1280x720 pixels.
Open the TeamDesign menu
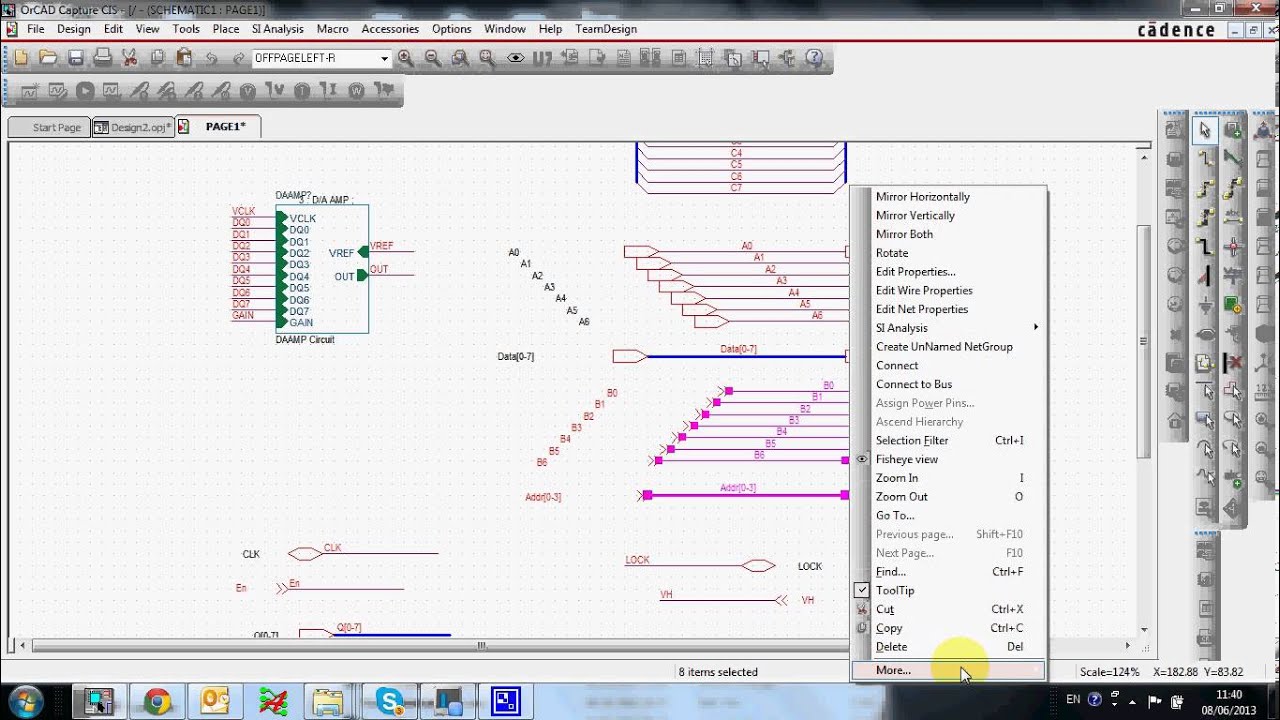(606, 29)
